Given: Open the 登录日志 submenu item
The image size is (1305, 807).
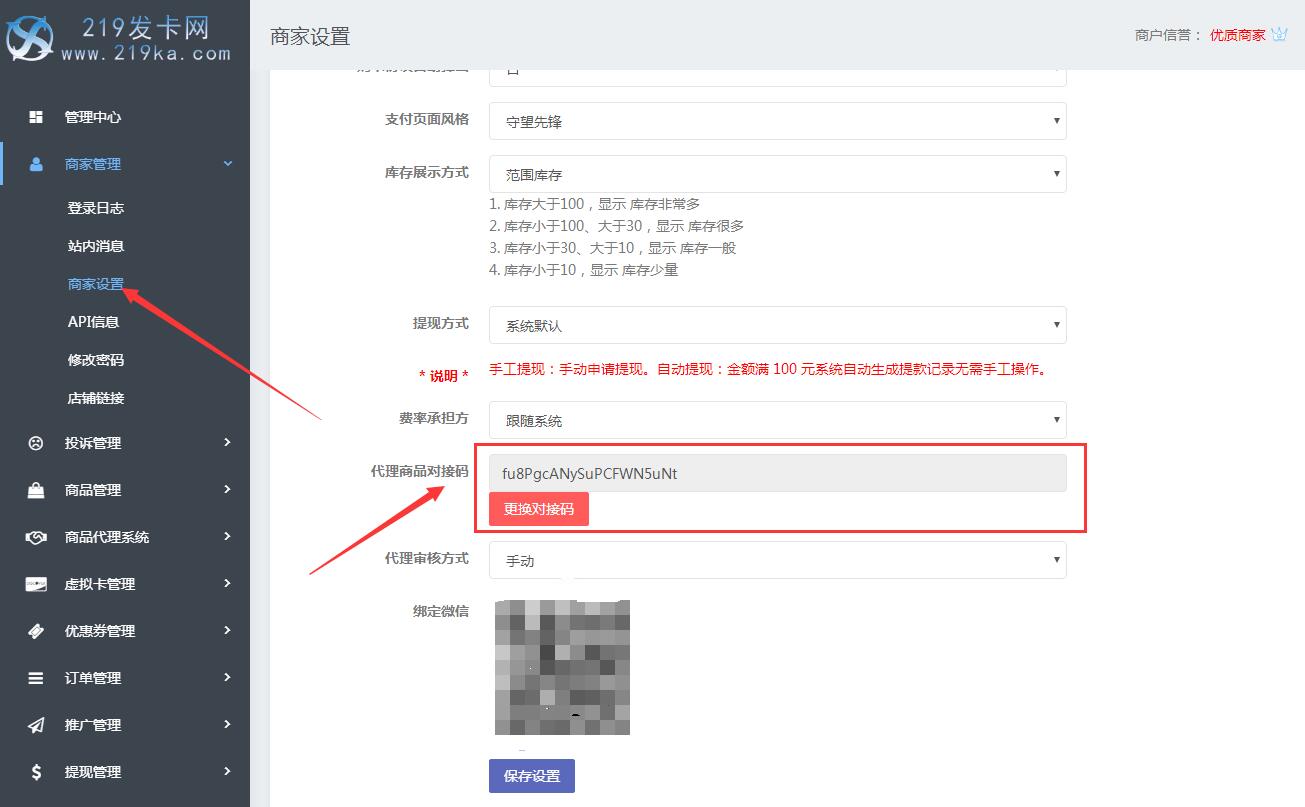Looking at the screenshot, I should click(96, 208).
